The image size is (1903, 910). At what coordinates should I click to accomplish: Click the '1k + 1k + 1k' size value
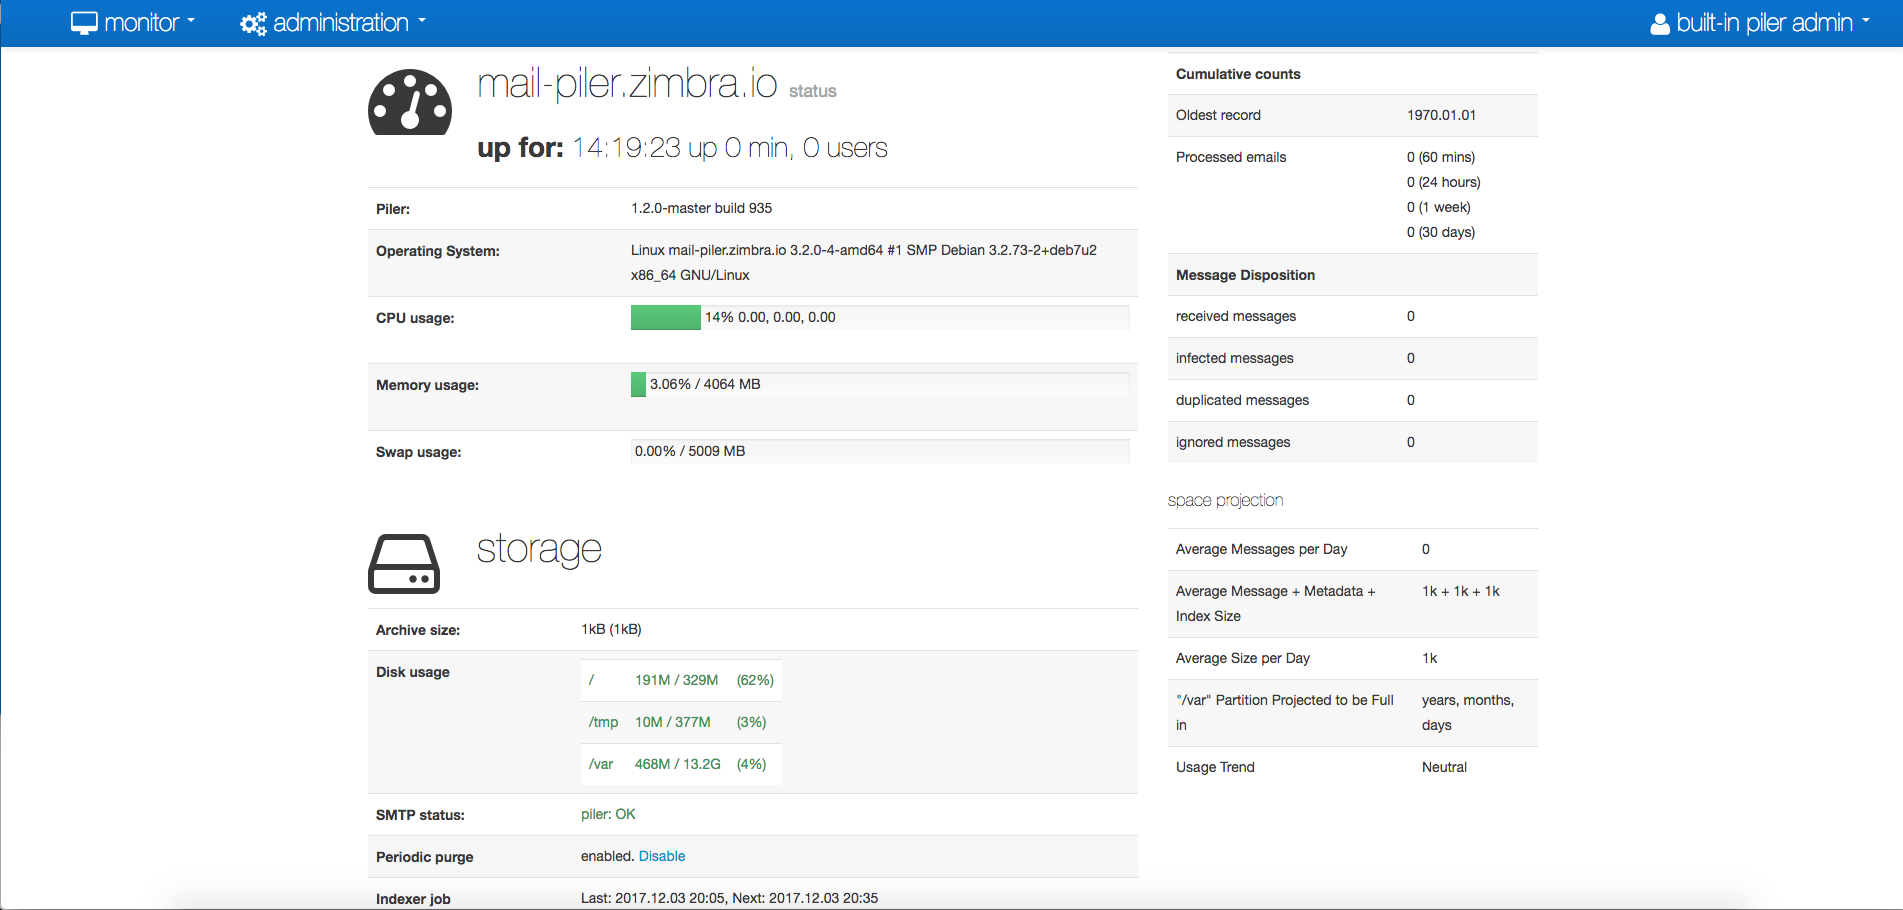tap(1460, 591)
